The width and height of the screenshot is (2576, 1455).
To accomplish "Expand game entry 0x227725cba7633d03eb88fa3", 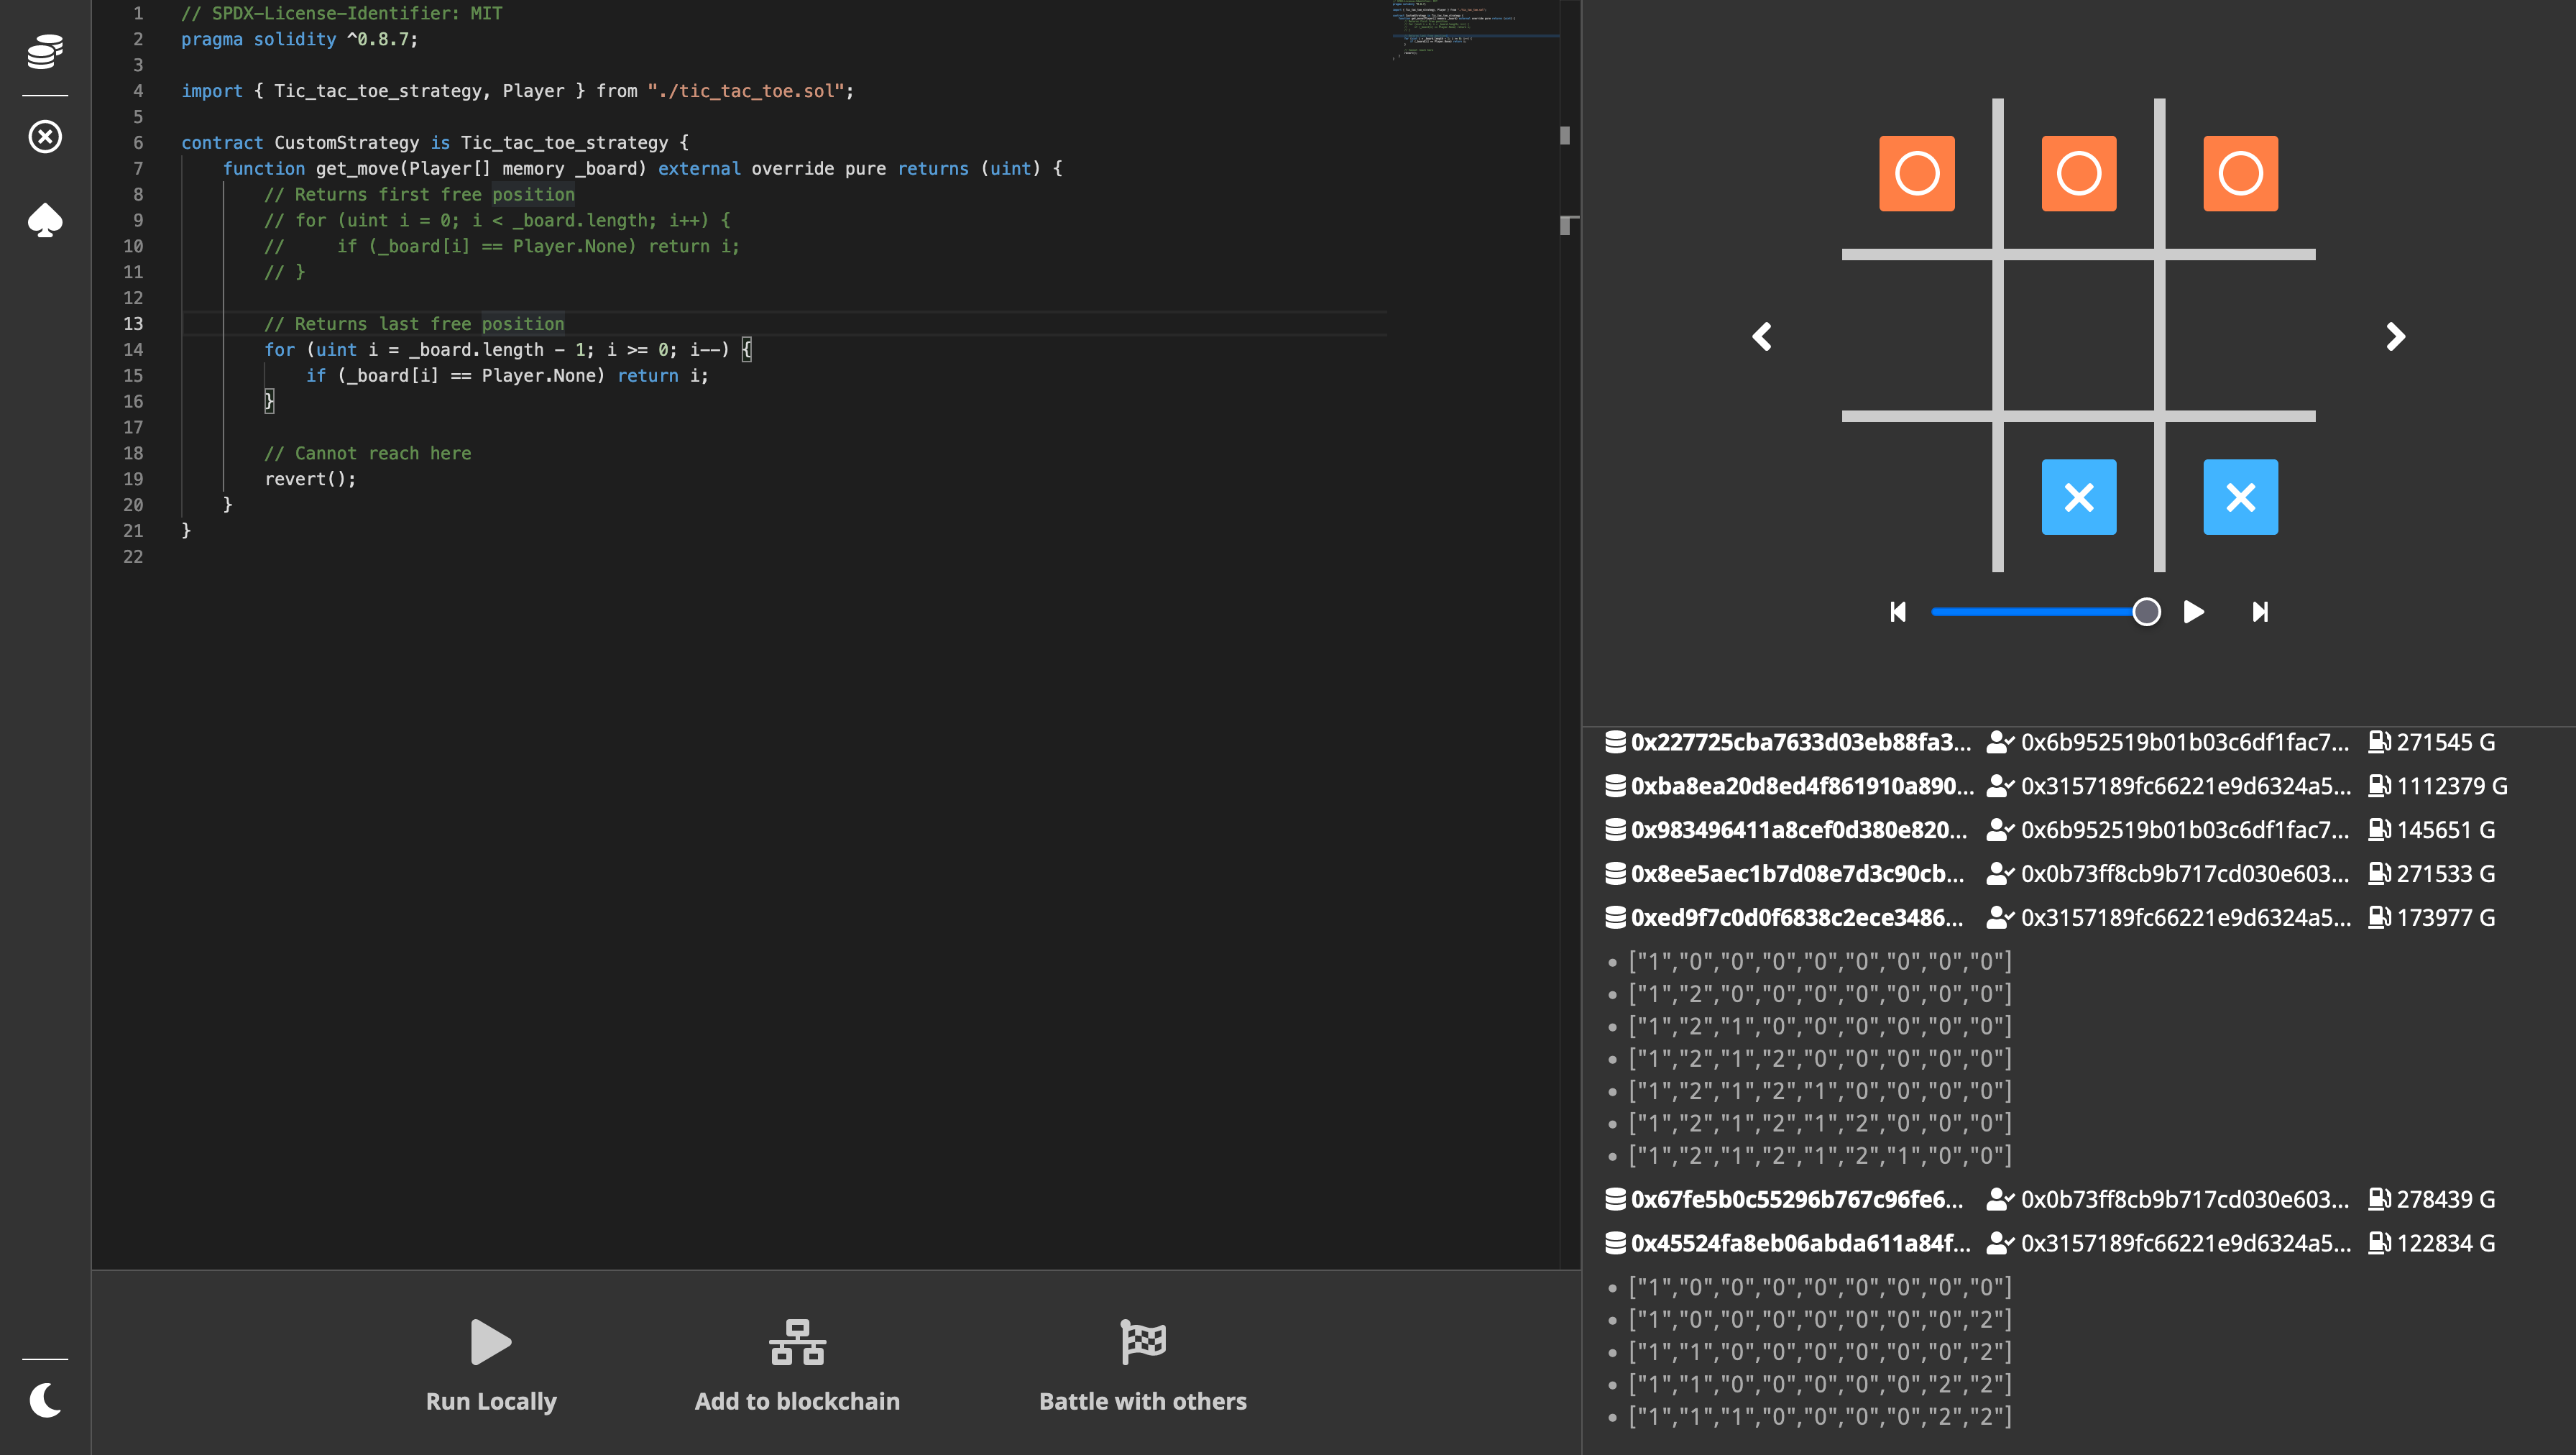I will point(1799,742).
